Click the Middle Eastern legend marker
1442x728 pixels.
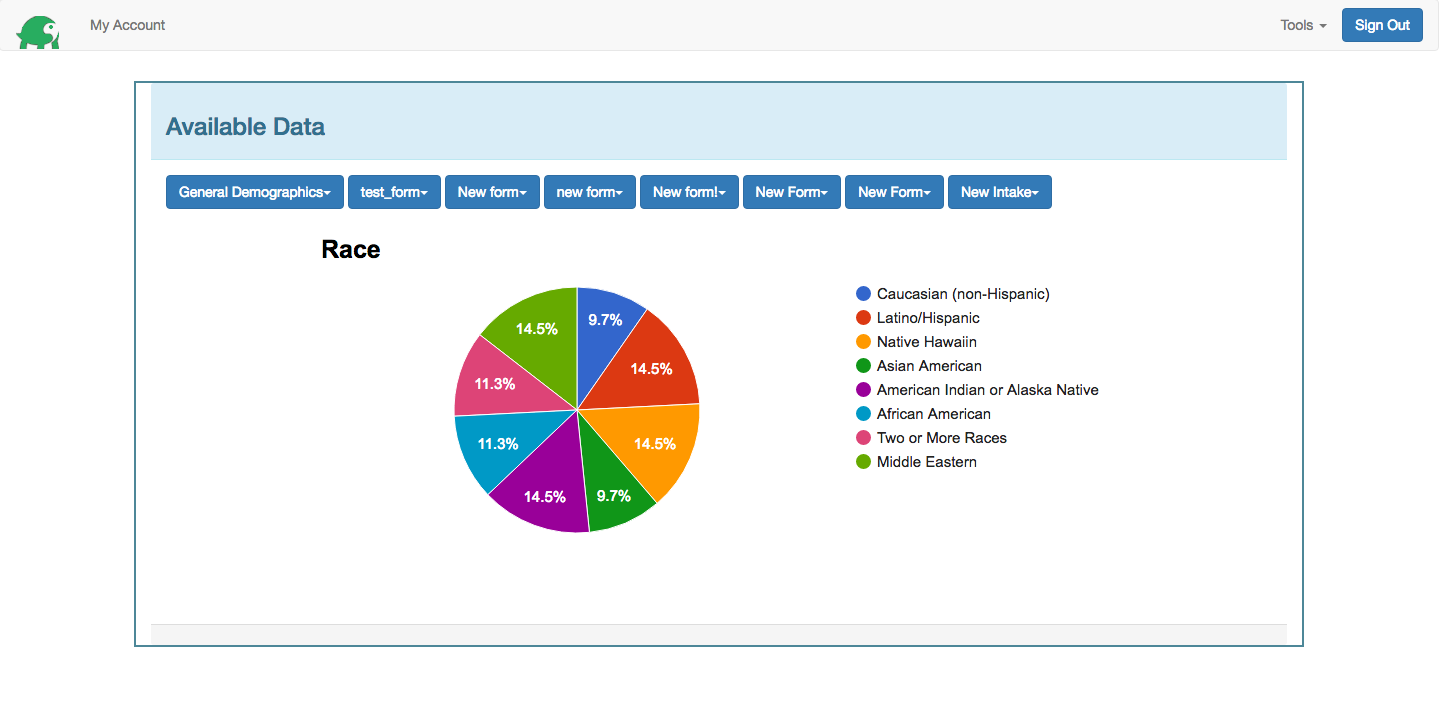coord(863,461)
